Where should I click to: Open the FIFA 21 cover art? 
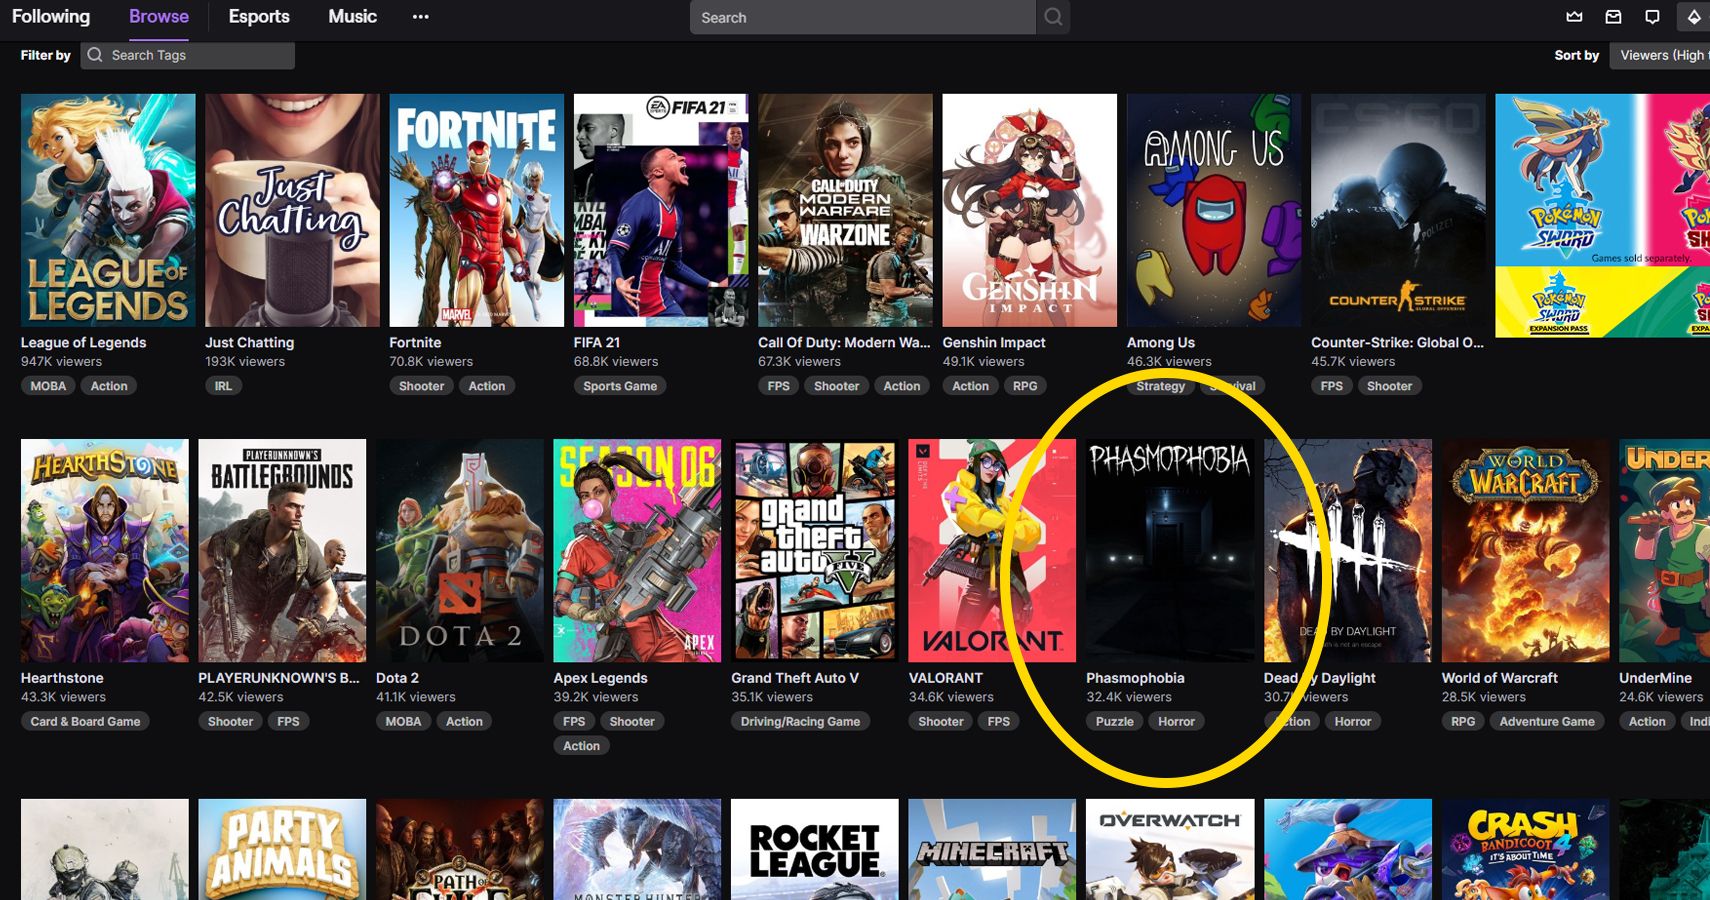pos(661,210)
